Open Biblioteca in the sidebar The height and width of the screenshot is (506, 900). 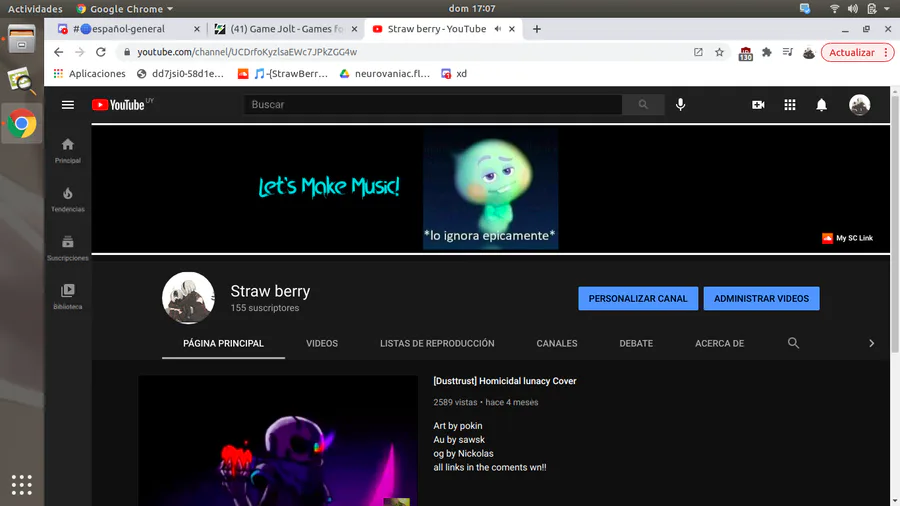tap(68, 297)
